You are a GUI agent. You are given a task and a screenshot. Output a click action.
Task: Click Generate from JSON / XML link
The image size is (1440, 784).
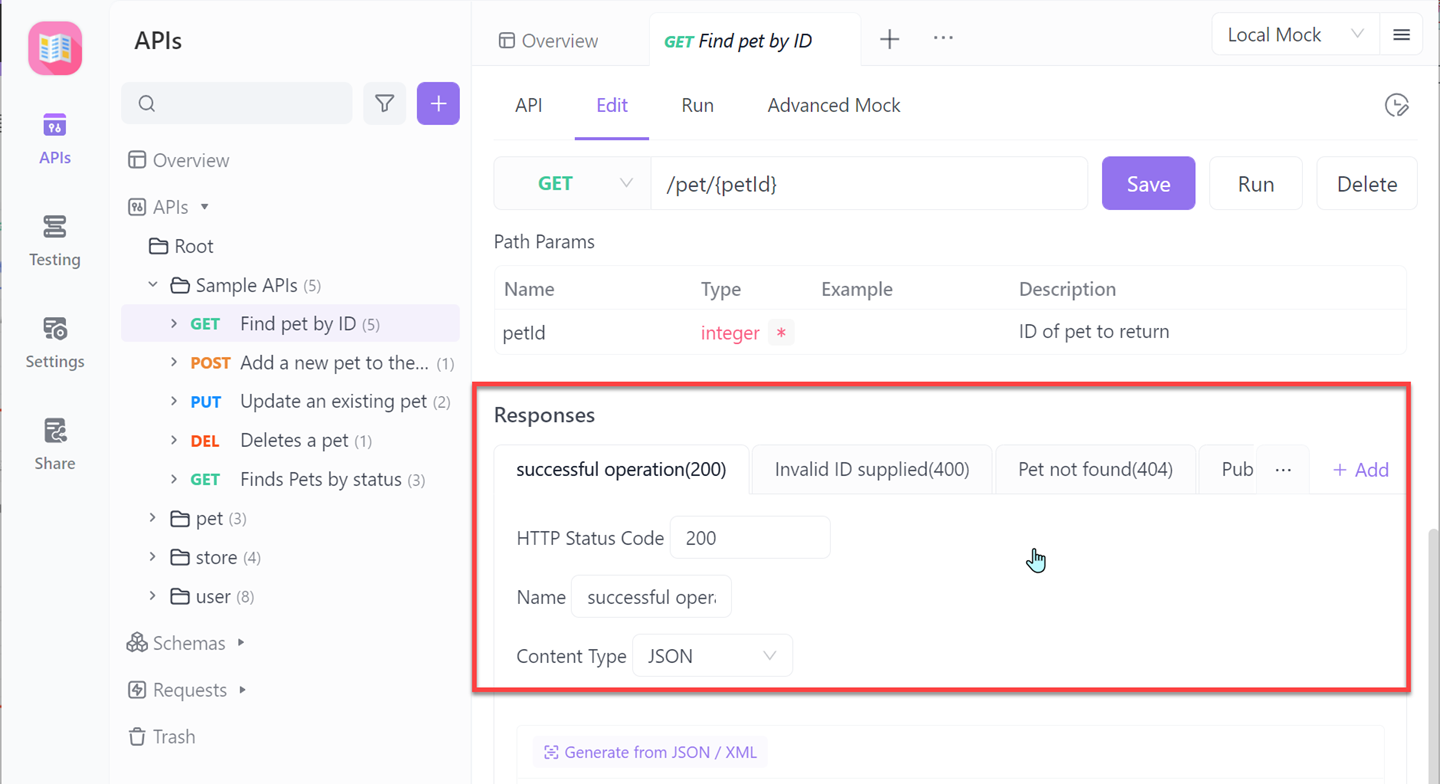[650, 752]
